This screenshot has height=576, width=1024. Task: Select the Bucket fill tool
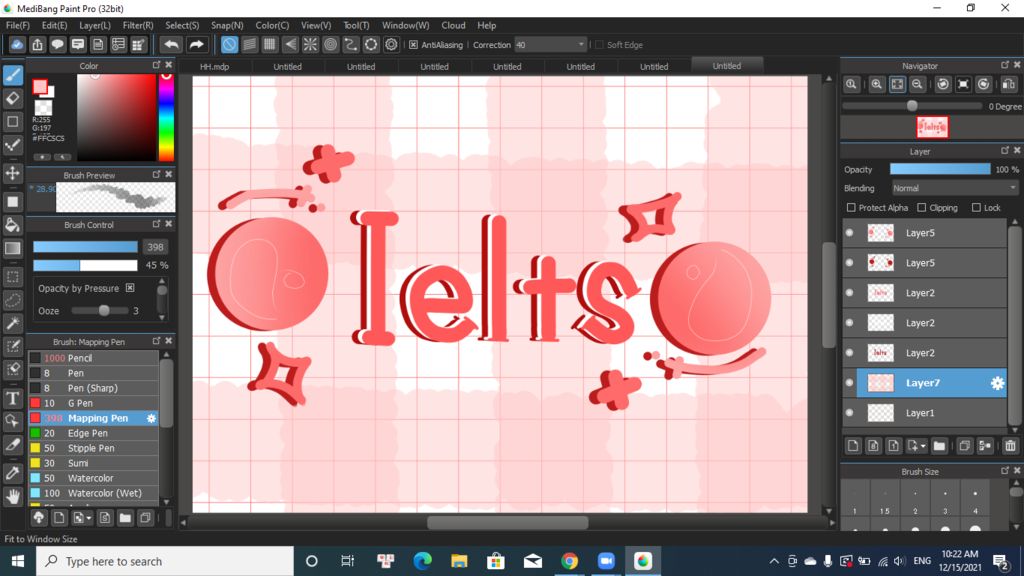point(13,225)
